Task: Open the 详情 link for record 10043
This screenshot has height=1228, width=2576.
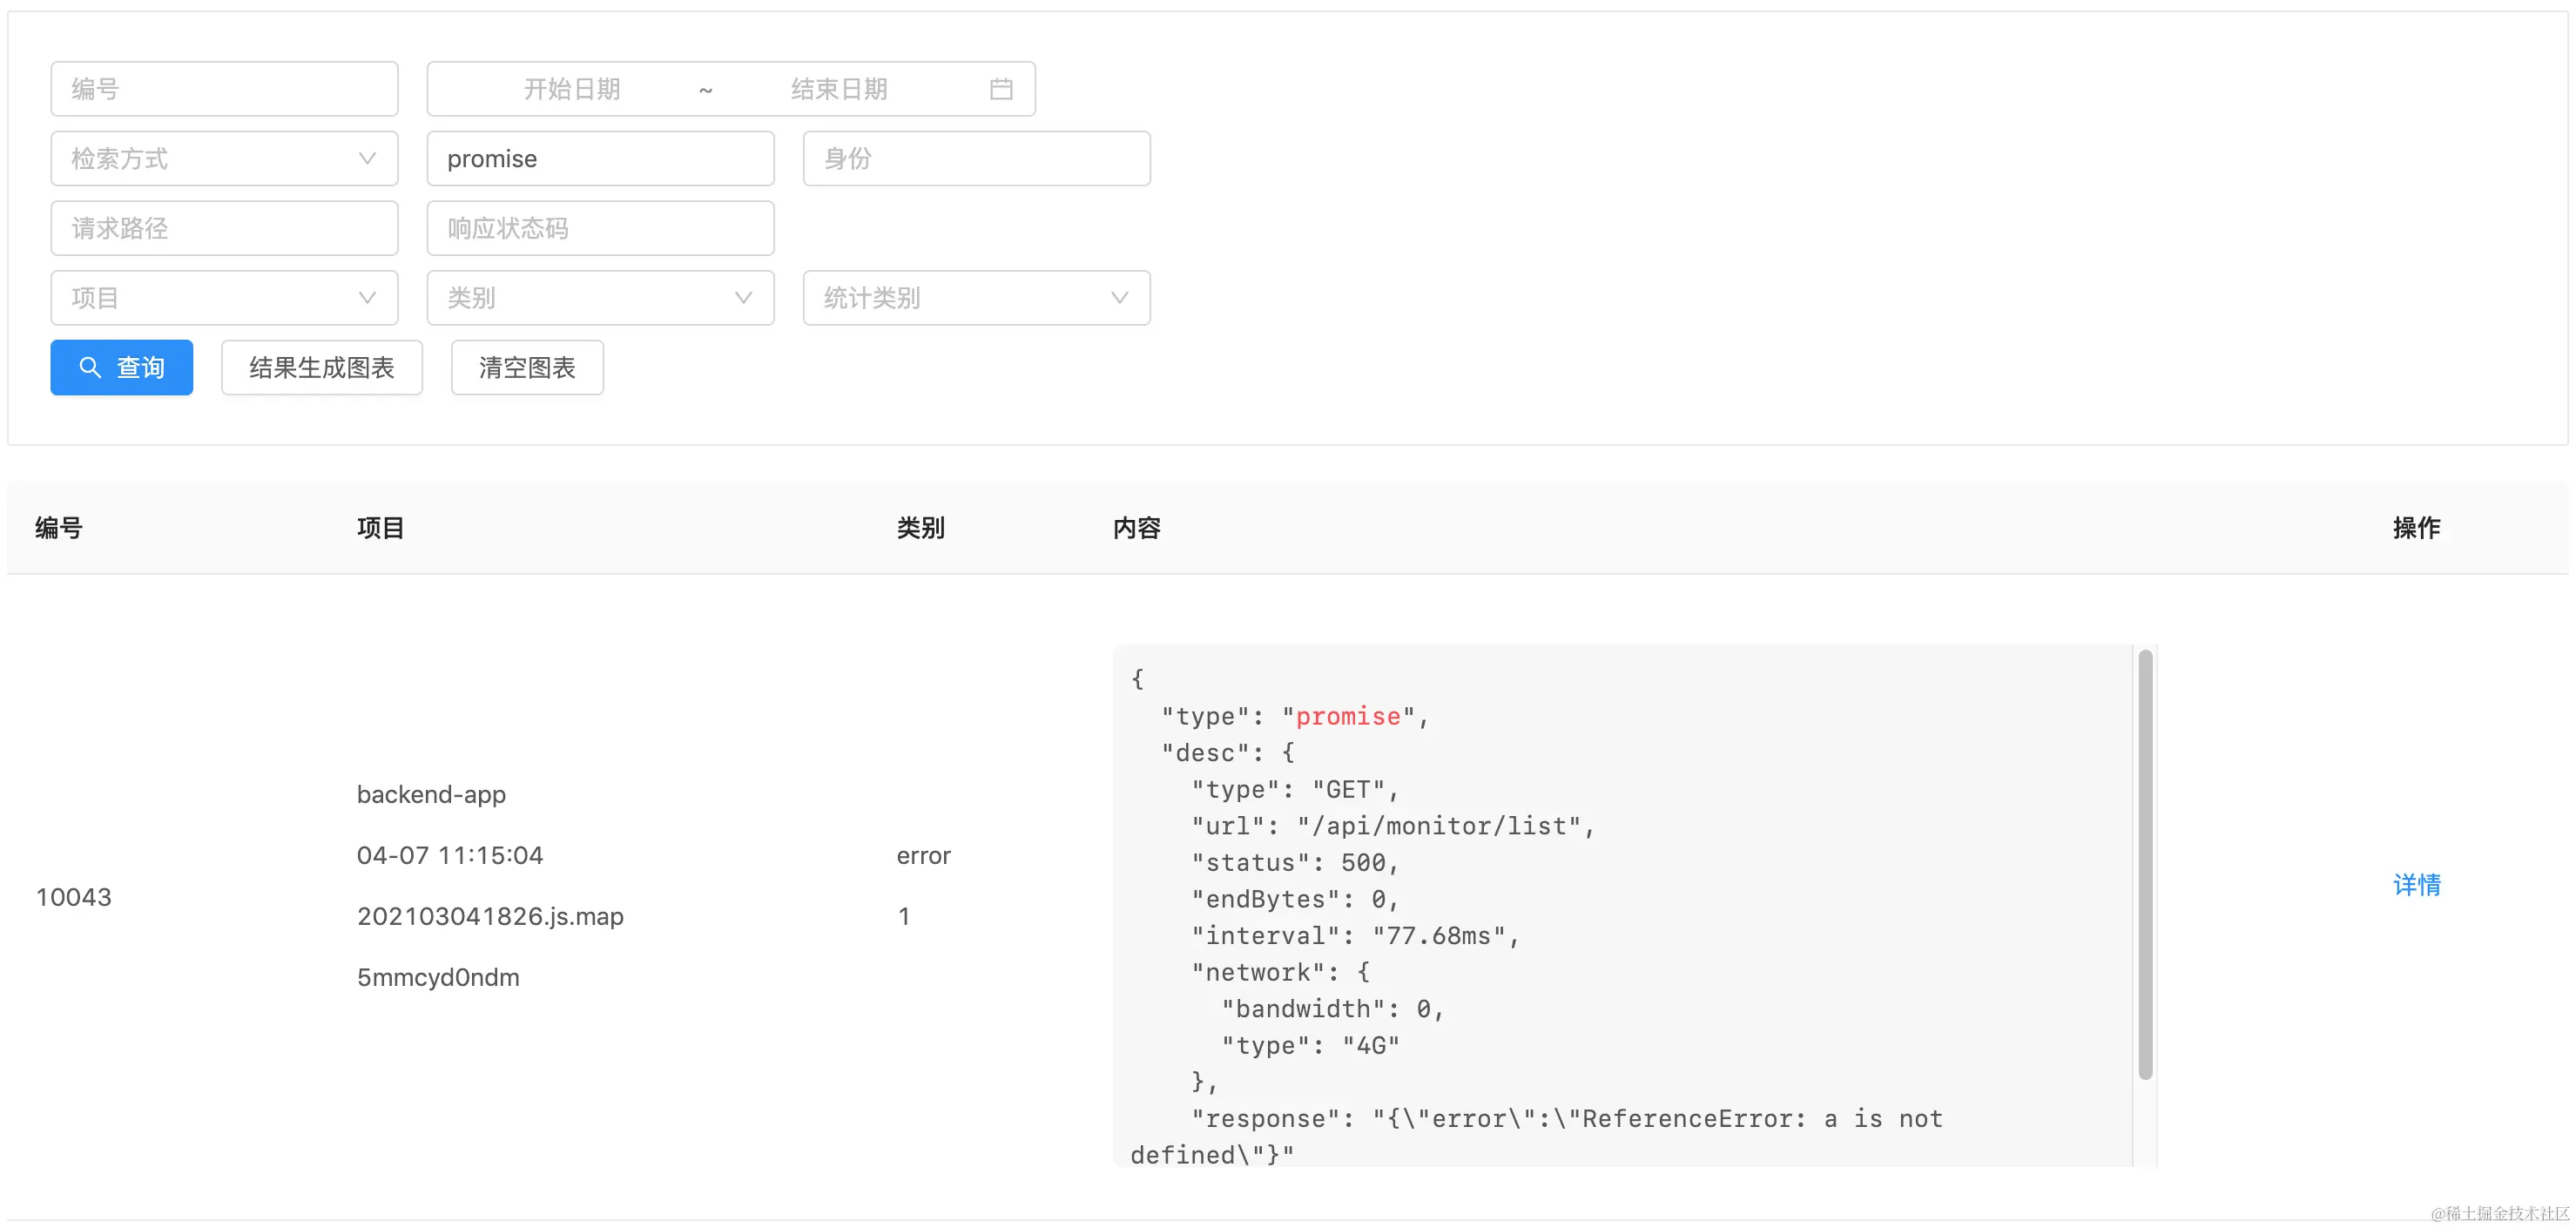Action: click(x=2416, y=885)
